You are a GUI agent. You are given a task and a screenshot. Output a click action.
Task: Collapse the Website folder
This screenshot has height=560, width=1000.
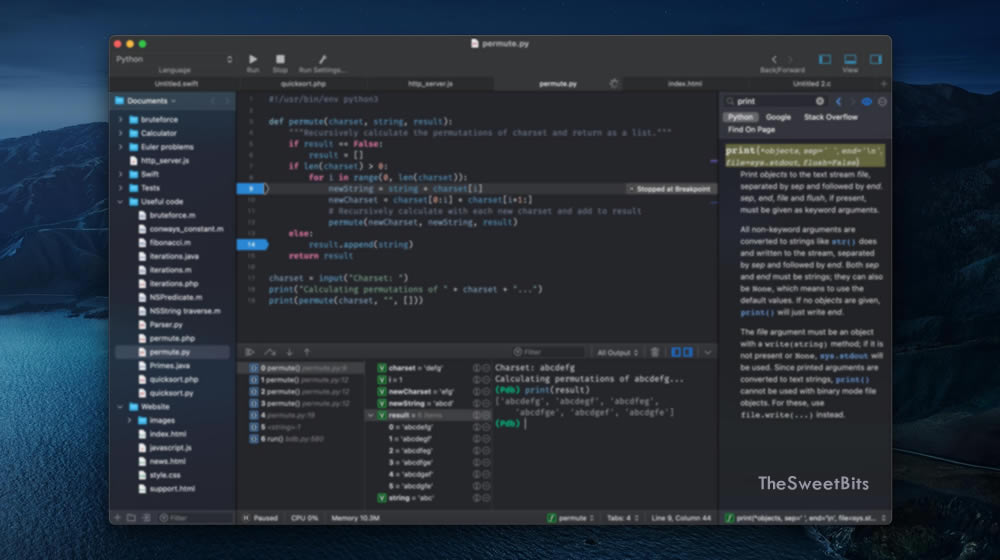[x=121, y=406]
